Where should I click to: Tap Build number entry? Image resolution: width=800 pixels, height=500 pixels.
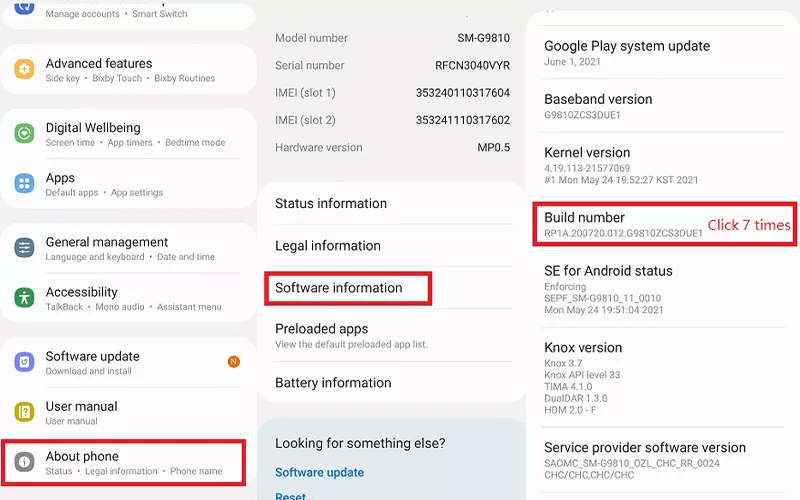622,224
